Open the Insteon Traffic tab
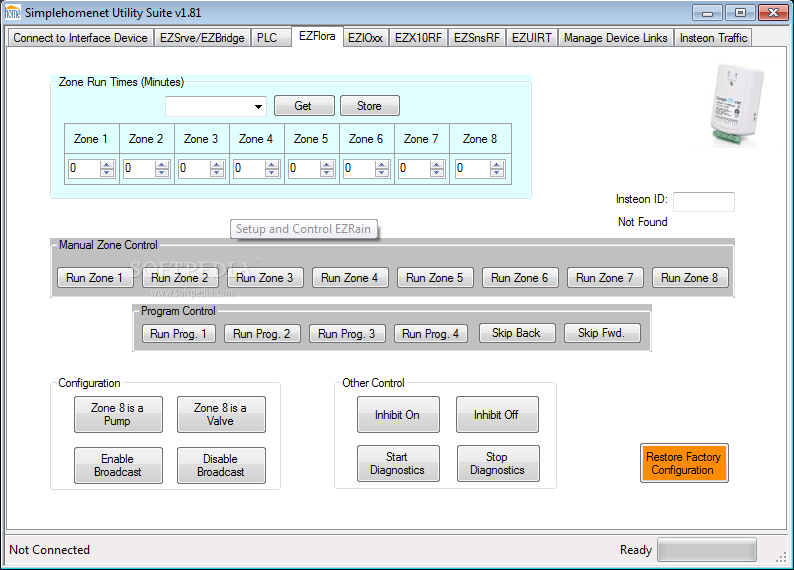 pyautogui.click(x=713, y=38)
